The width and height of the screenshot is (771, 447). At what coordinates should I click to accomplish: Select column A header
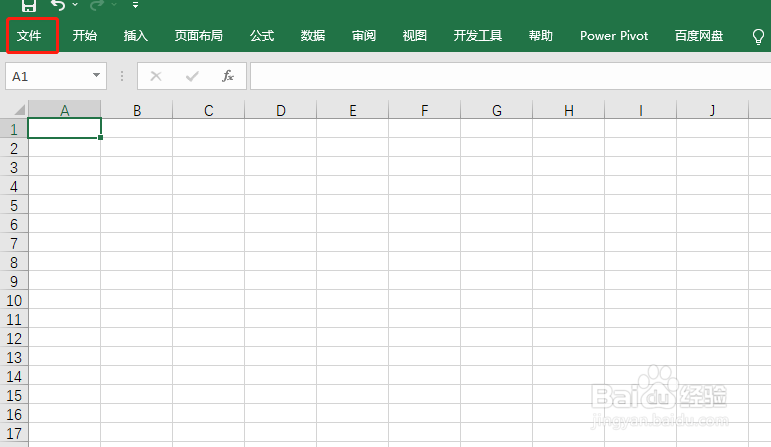coord(64,110)
